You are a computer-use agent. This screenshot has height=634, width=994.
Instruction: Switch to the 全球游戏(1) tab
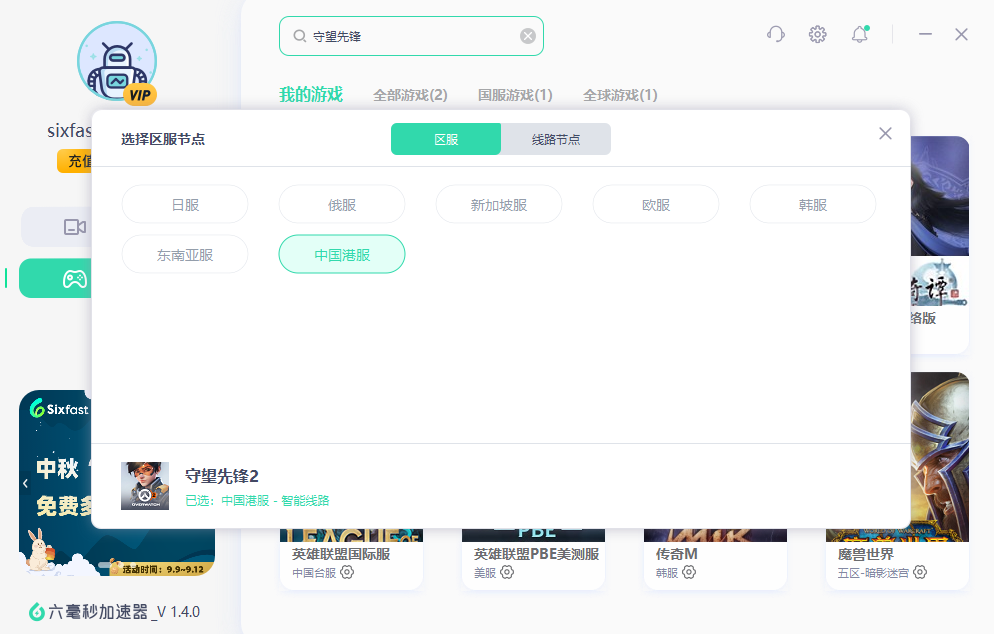(620, 95)
